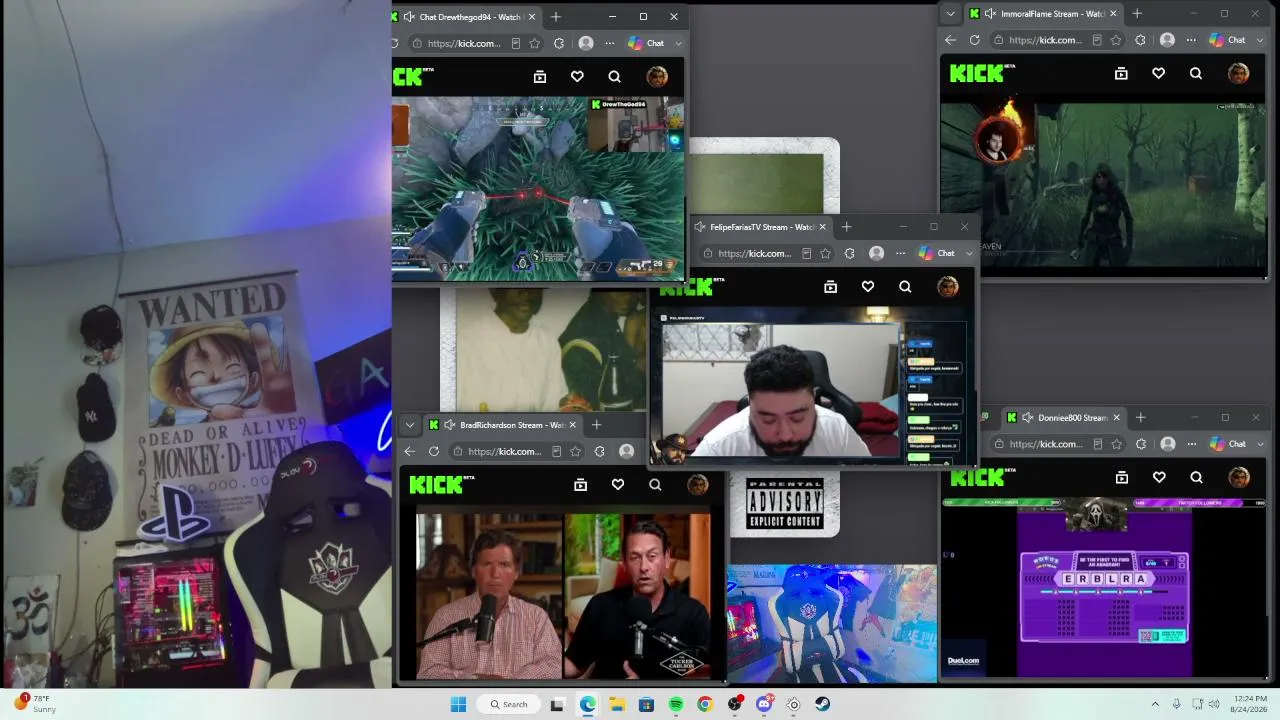Open the Windows Start menu
Viewport: 1280px width, 720px height.
coord(458,704)
